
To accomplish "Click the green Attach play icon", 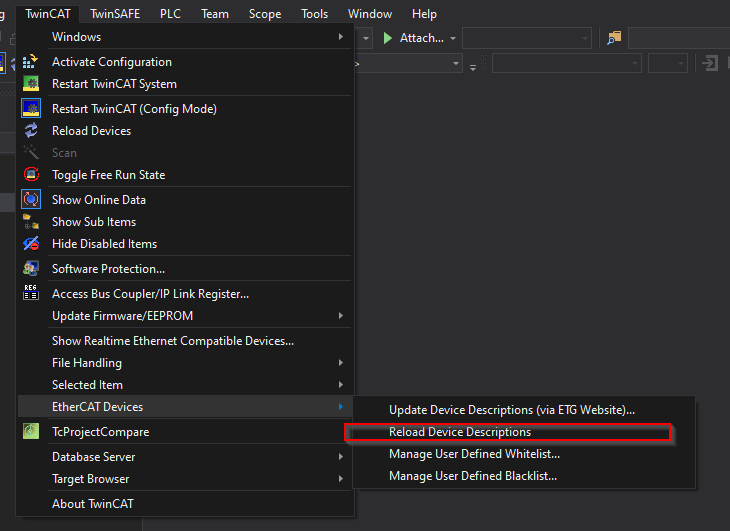I will (x=387, y=38).
